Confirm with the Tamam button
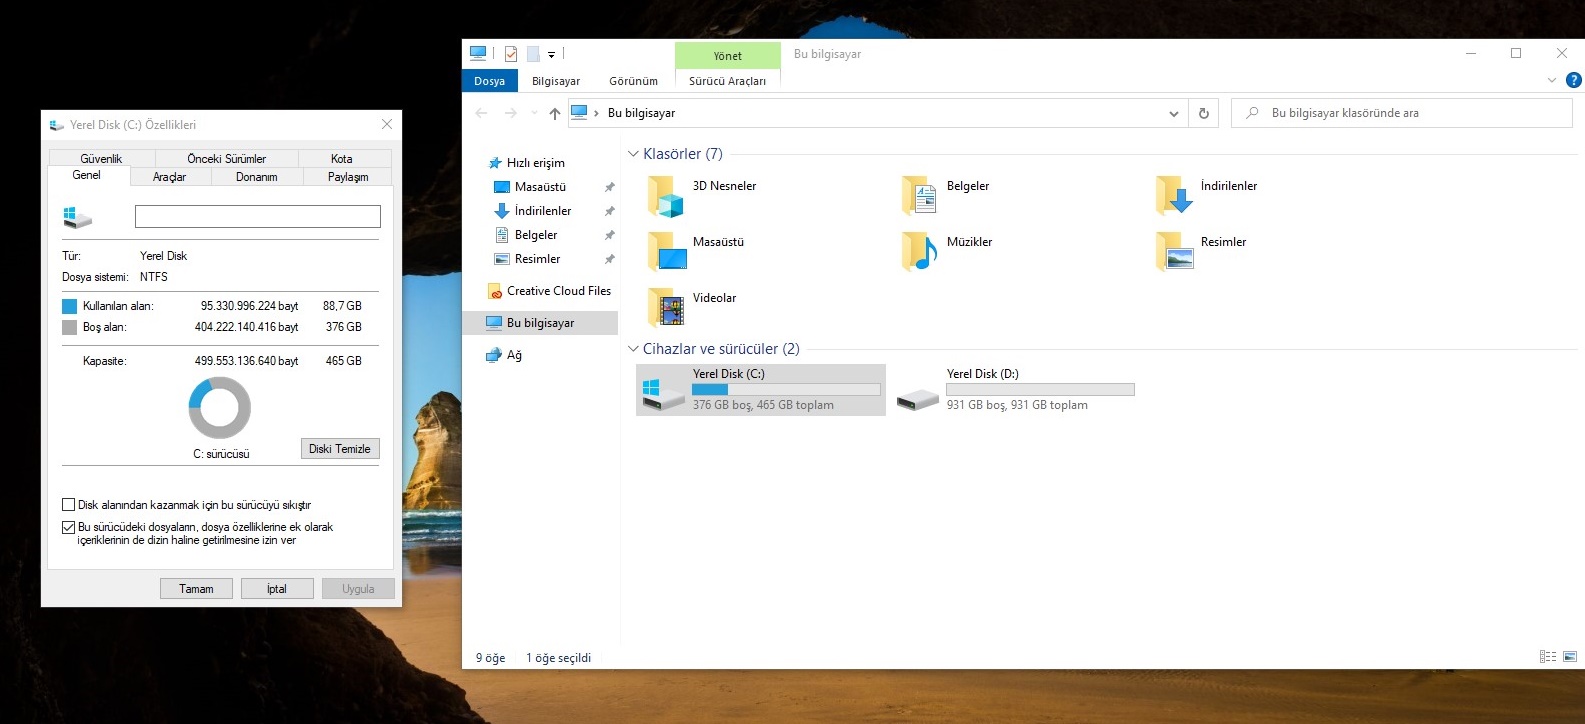The width and height of the screenshot is (1585, 724). click(x=196, y=589)
